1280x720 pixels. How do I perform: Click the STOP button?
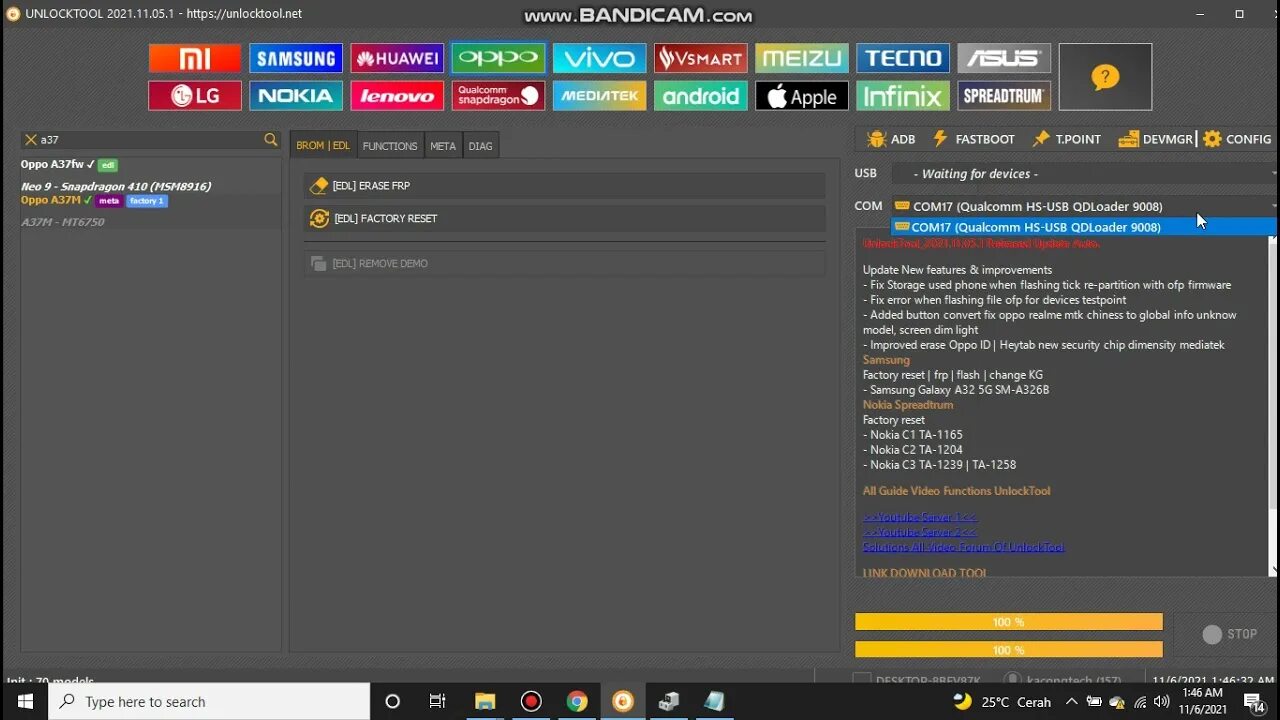click(1230, 634)
